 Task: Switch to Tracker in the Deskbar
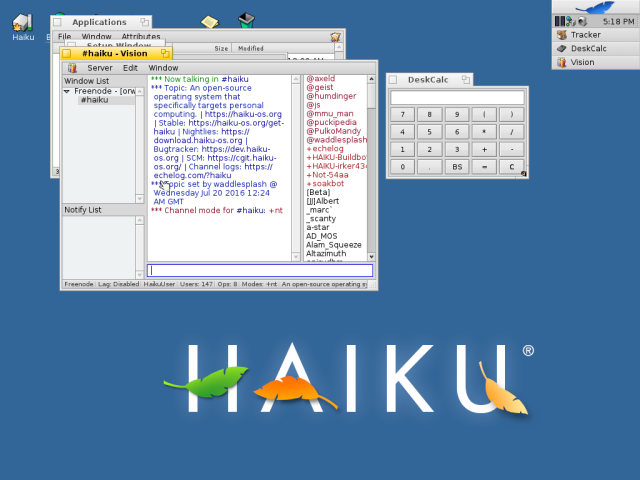pos(596,35)
